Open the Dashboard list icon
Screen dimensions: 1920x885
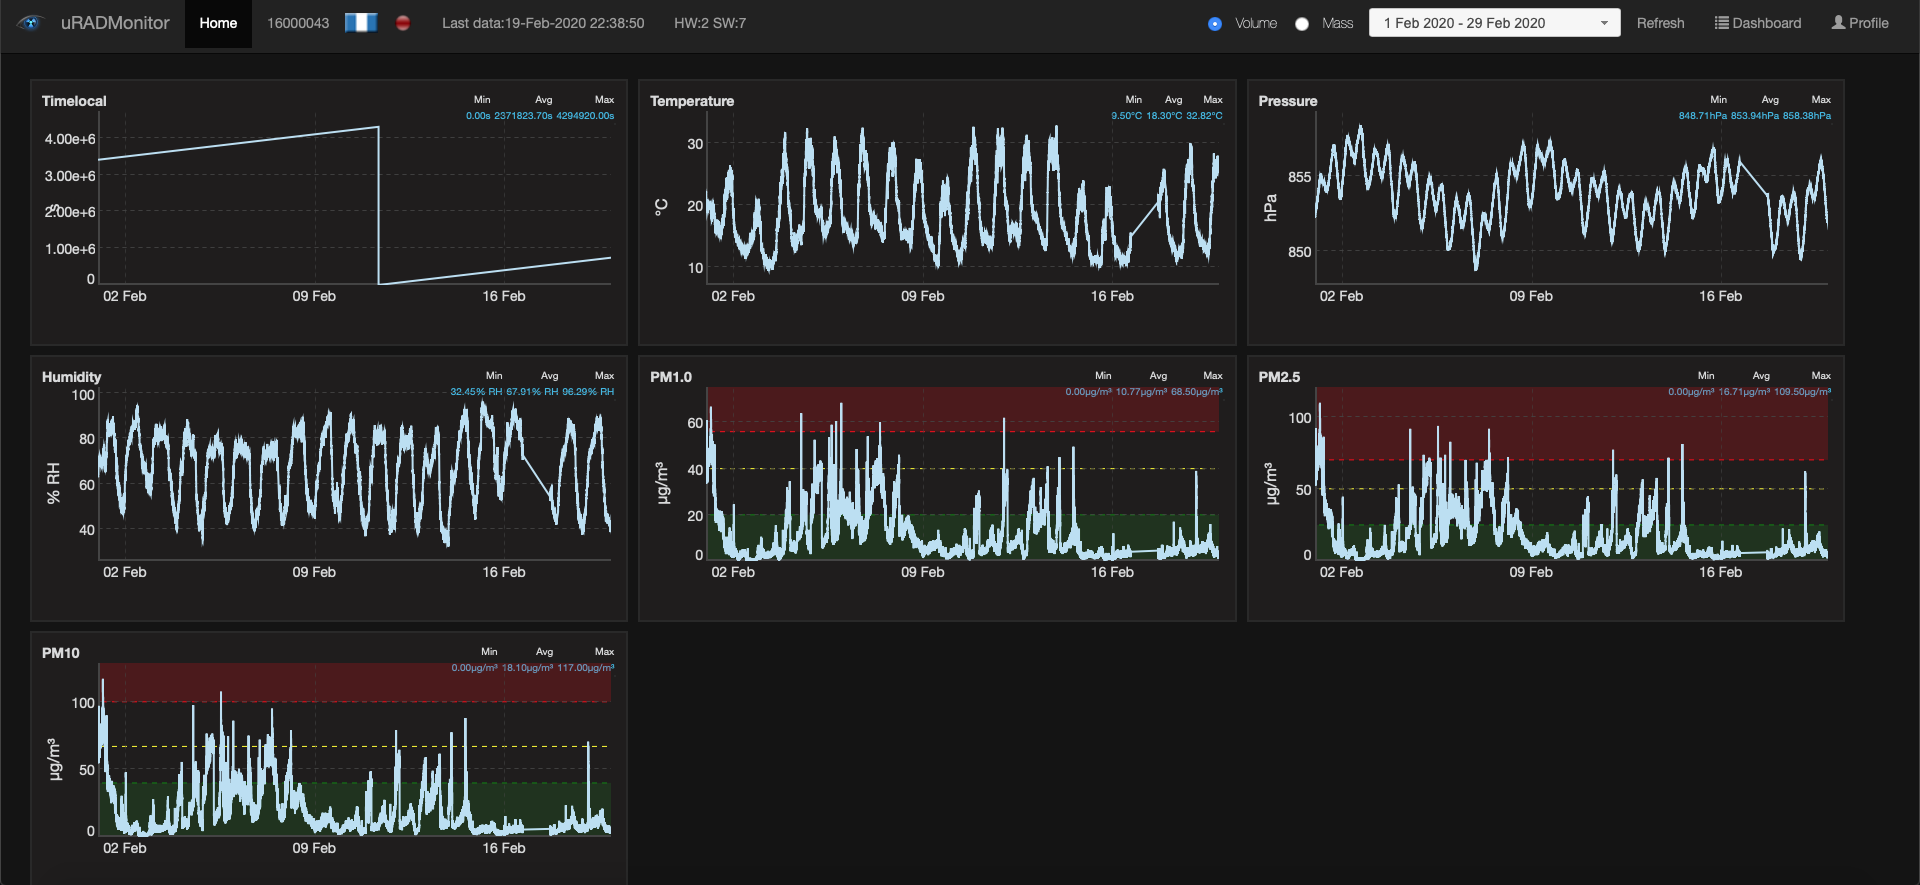pos(1721,23)
